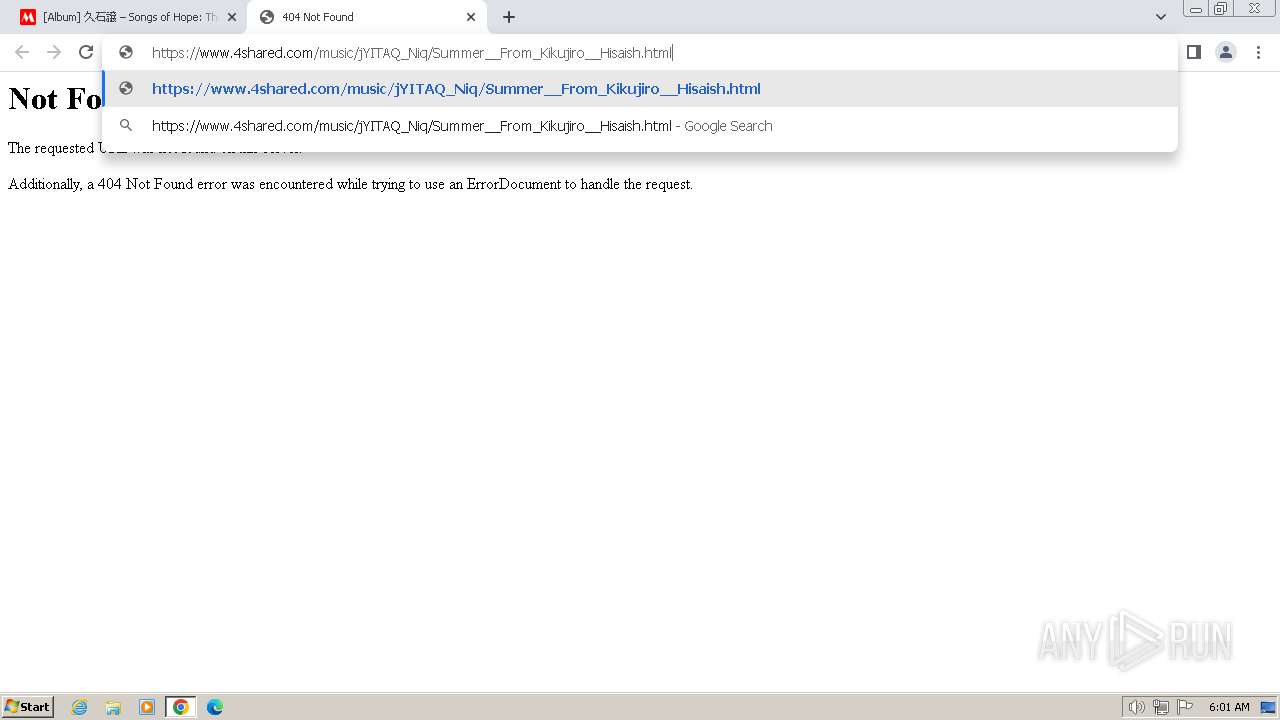
Task: Click inside the address bar URL text
Action: pyautogui.click(x=412, y=53)
